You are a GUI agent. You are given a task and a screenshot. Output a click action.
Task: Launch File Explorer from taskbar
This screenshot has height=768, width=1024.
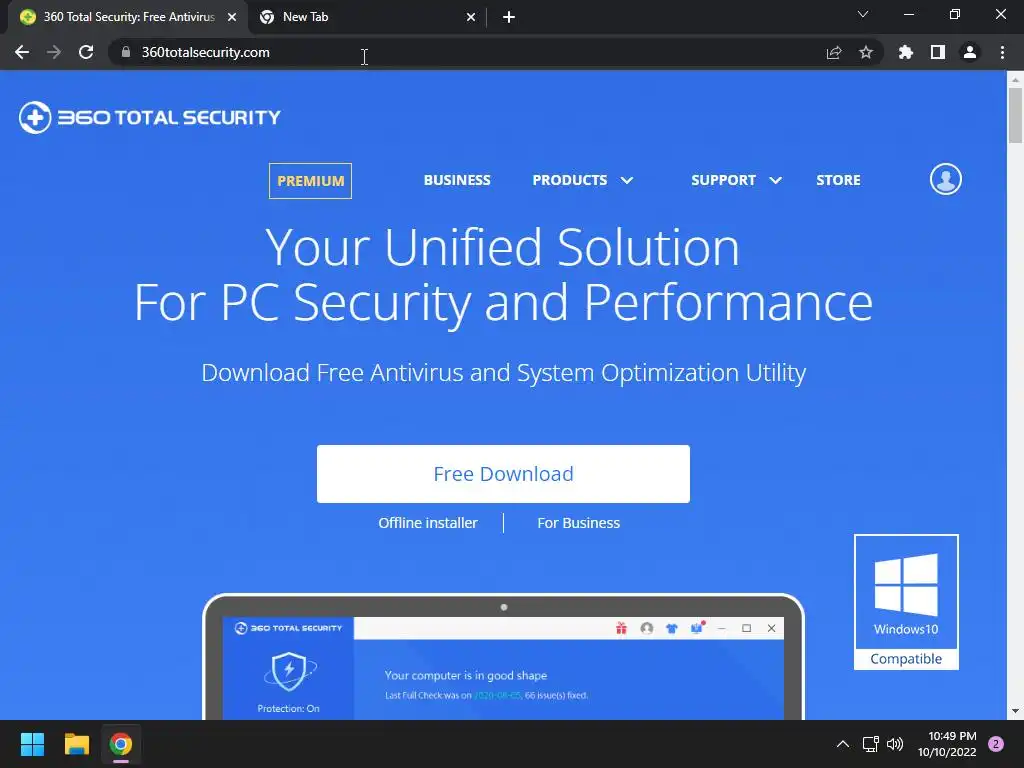[x=76, y=744]
